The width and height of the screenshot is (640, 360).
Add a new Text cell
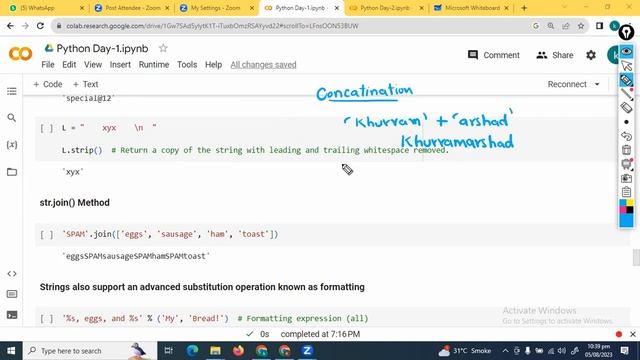tap(85, 84)
